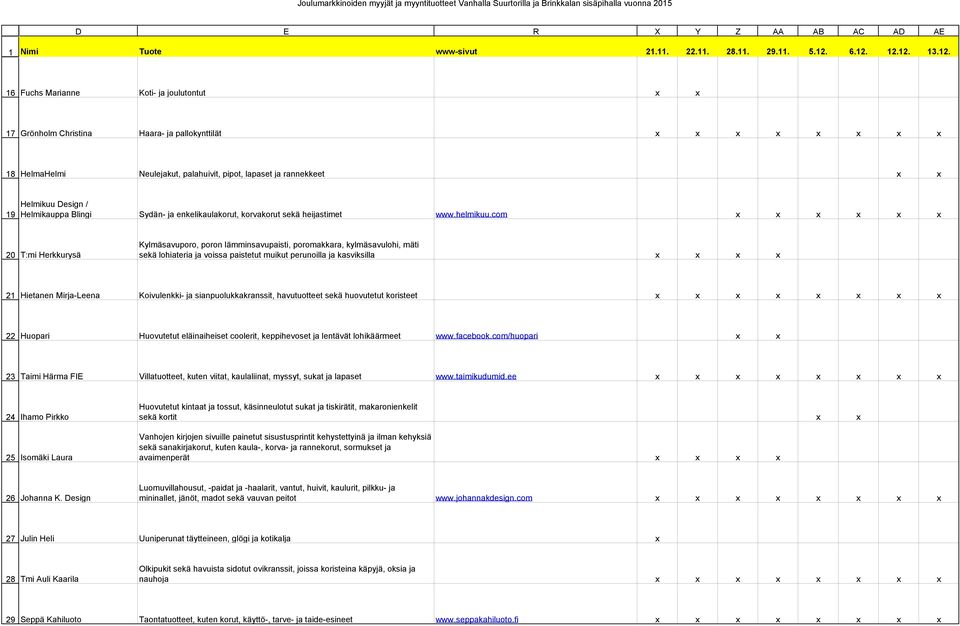Select column AA header
This screenshot has height=626, width=960.
[778, 31]
